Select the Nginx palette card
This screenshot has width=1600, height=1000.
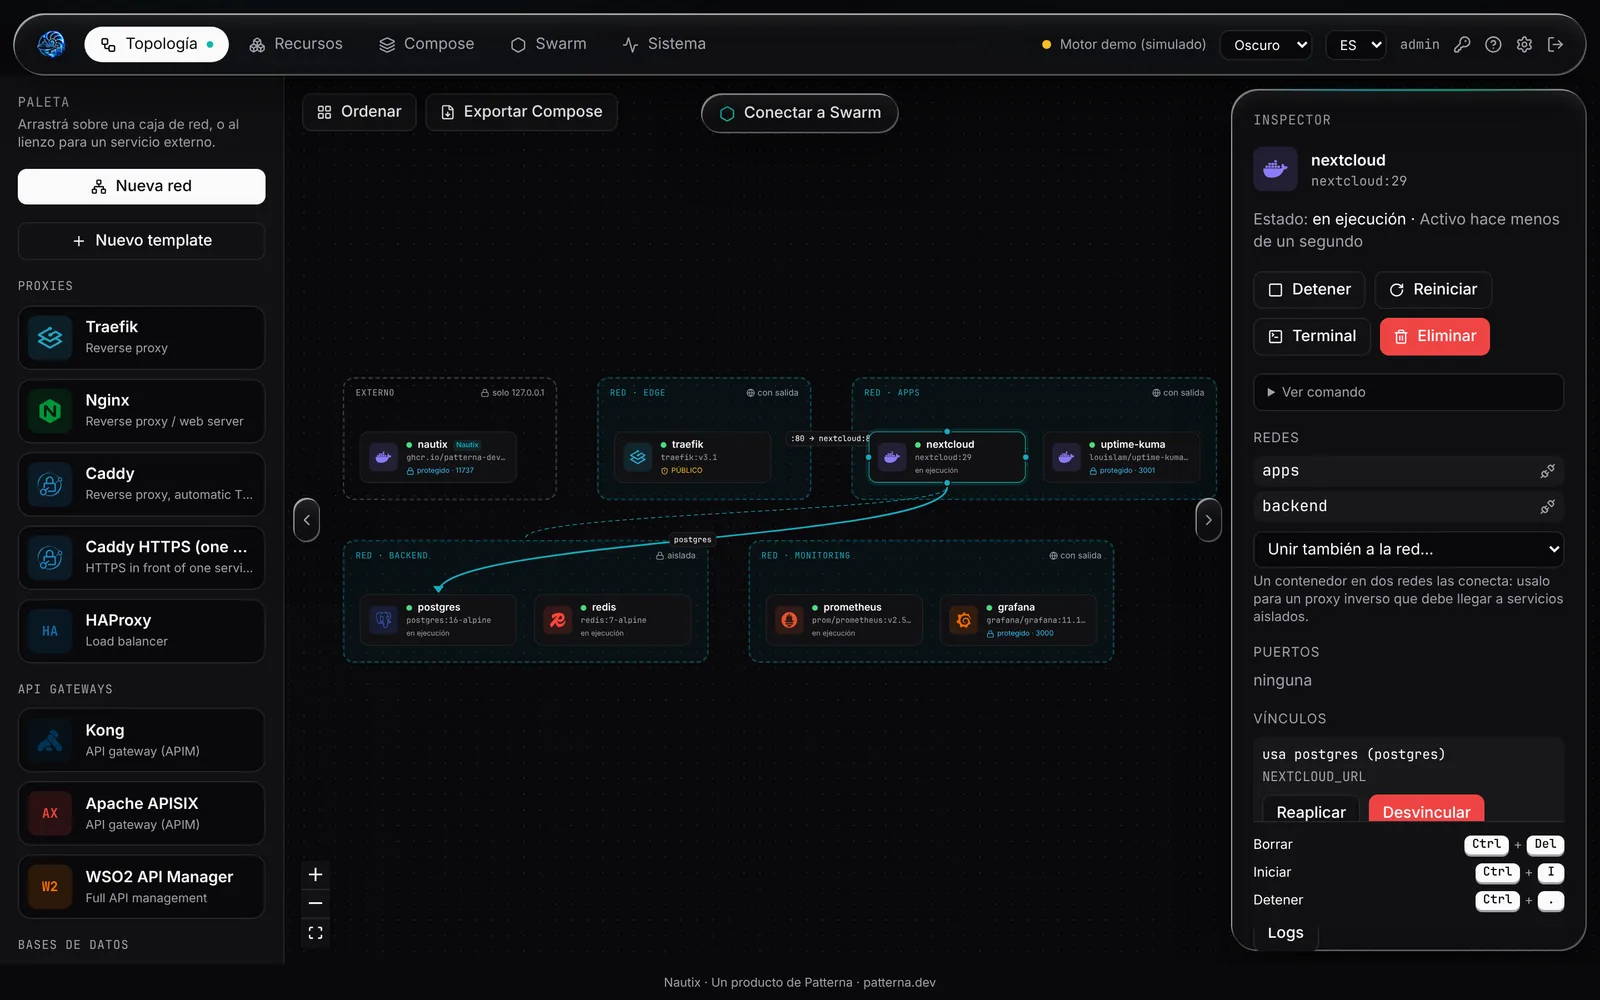pyautogui.click(x=141, y=411)
